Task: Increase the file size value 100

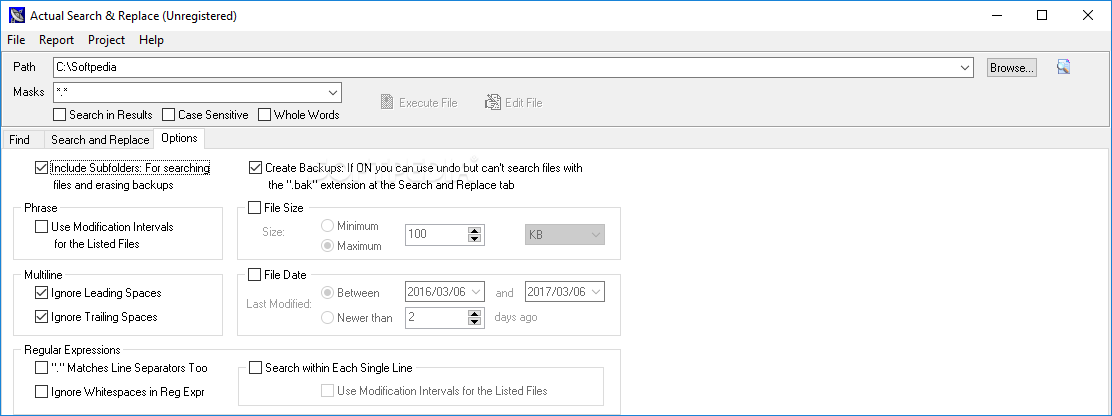Action: pyautogui.click(x=475, y=230)
